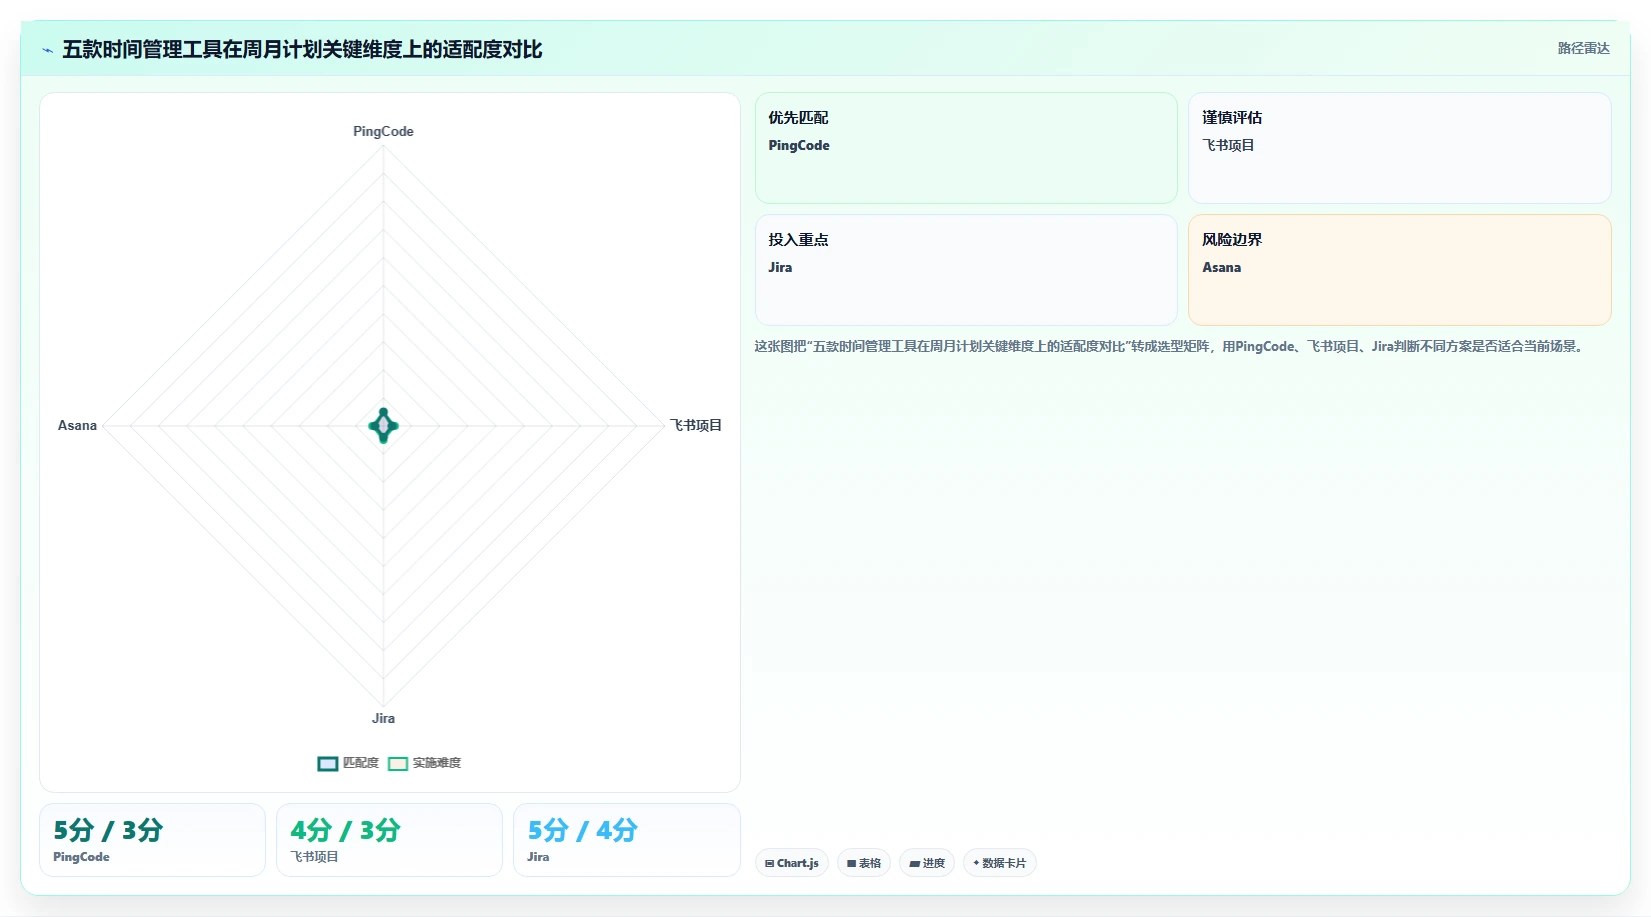Click the 5分 / 3分 PingCode score card
This screenshot has width=1651, height=917.
(152, 840)
